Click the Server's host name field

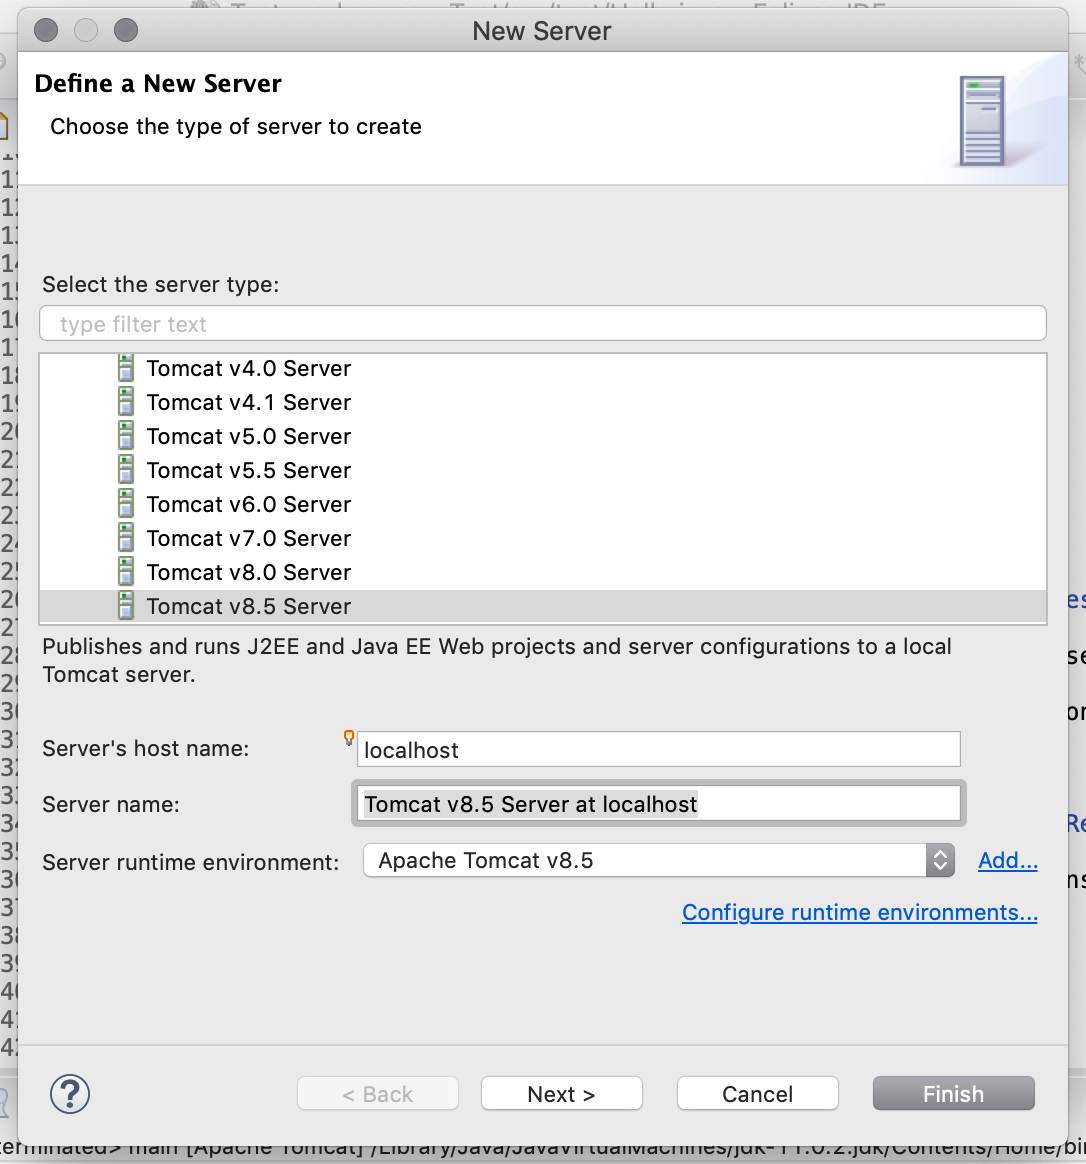point(658,749)
